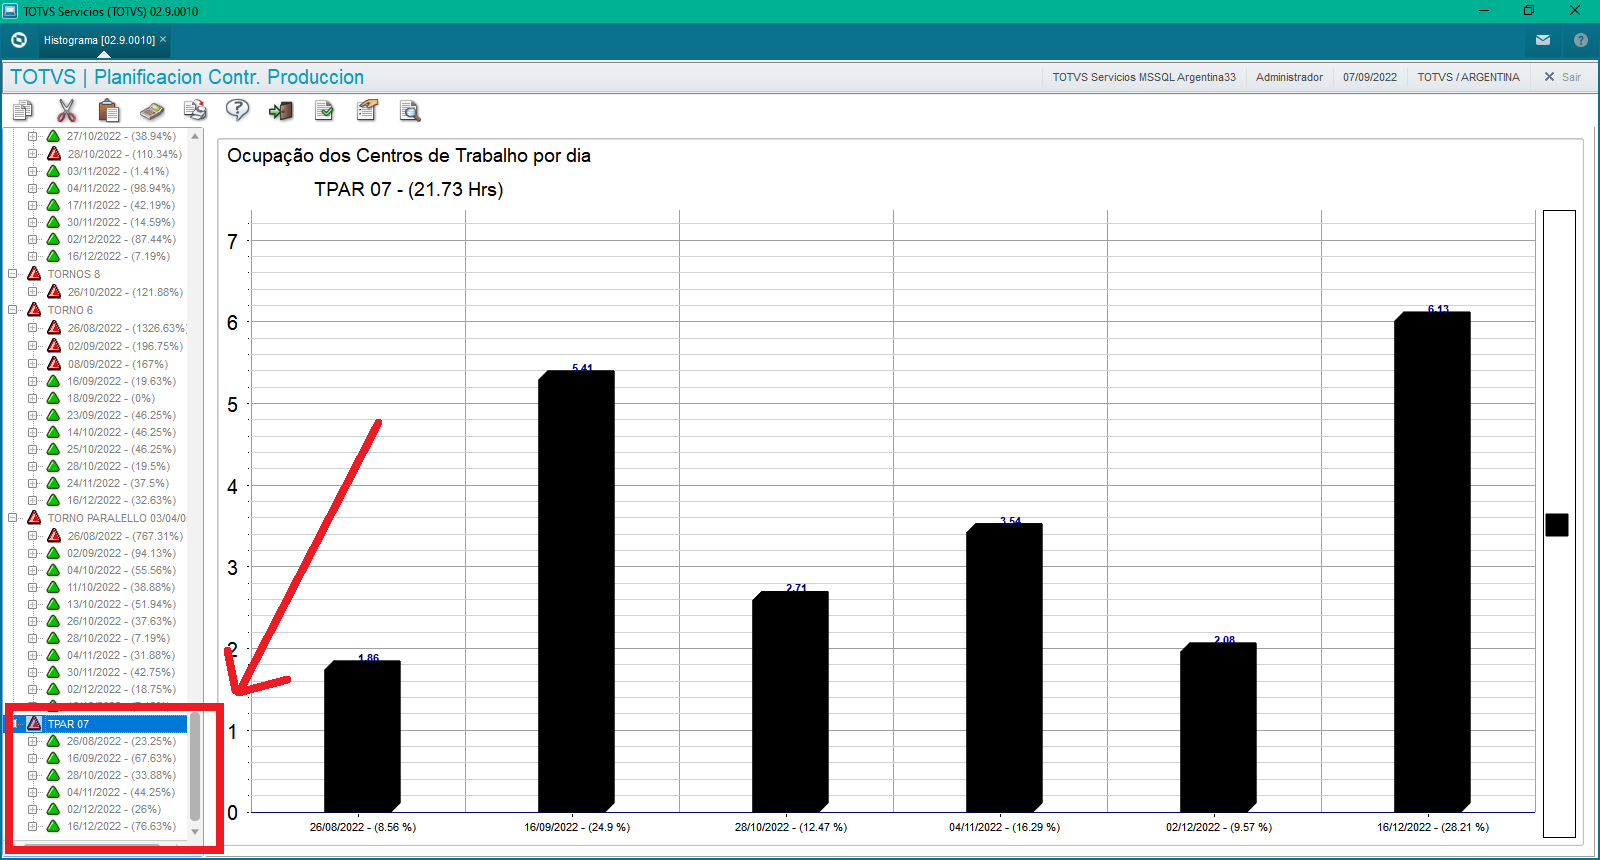The width and height of the screenshot is (1600, 860).
Task: Select tree row 04/10/2022 - (55.56%)
Action: pyautogui.click(x=121, y=570)
